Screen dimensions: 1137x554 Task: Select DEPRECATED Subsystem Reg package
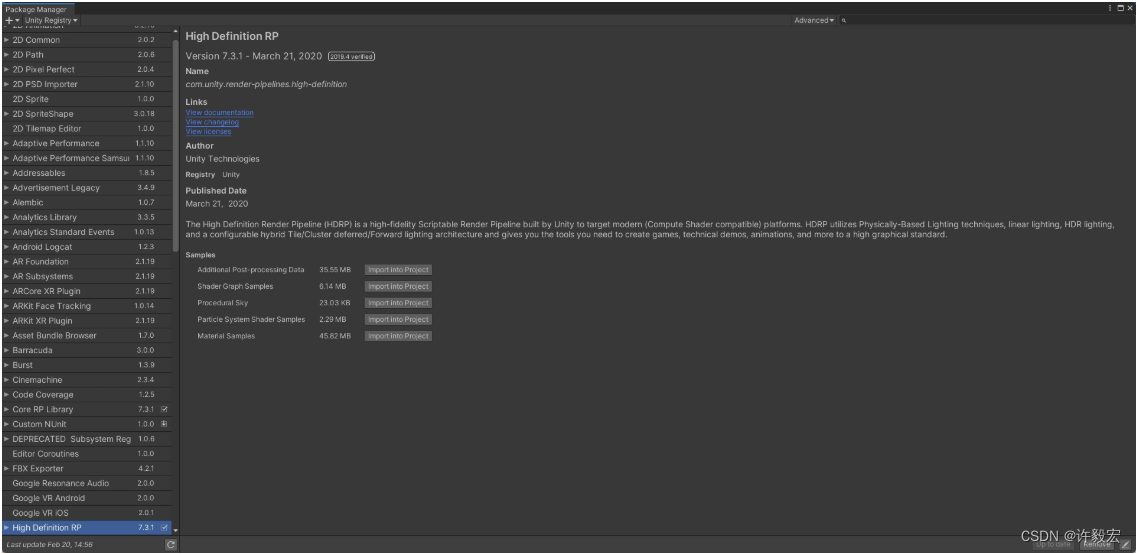[86, 439]
